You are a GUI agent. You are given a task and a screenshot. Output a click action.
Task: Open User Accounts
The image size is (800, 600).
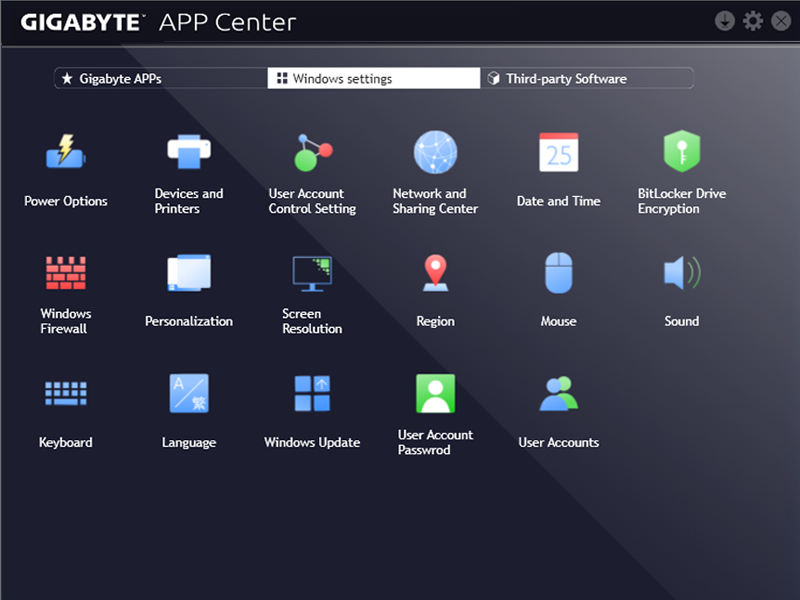559,393
